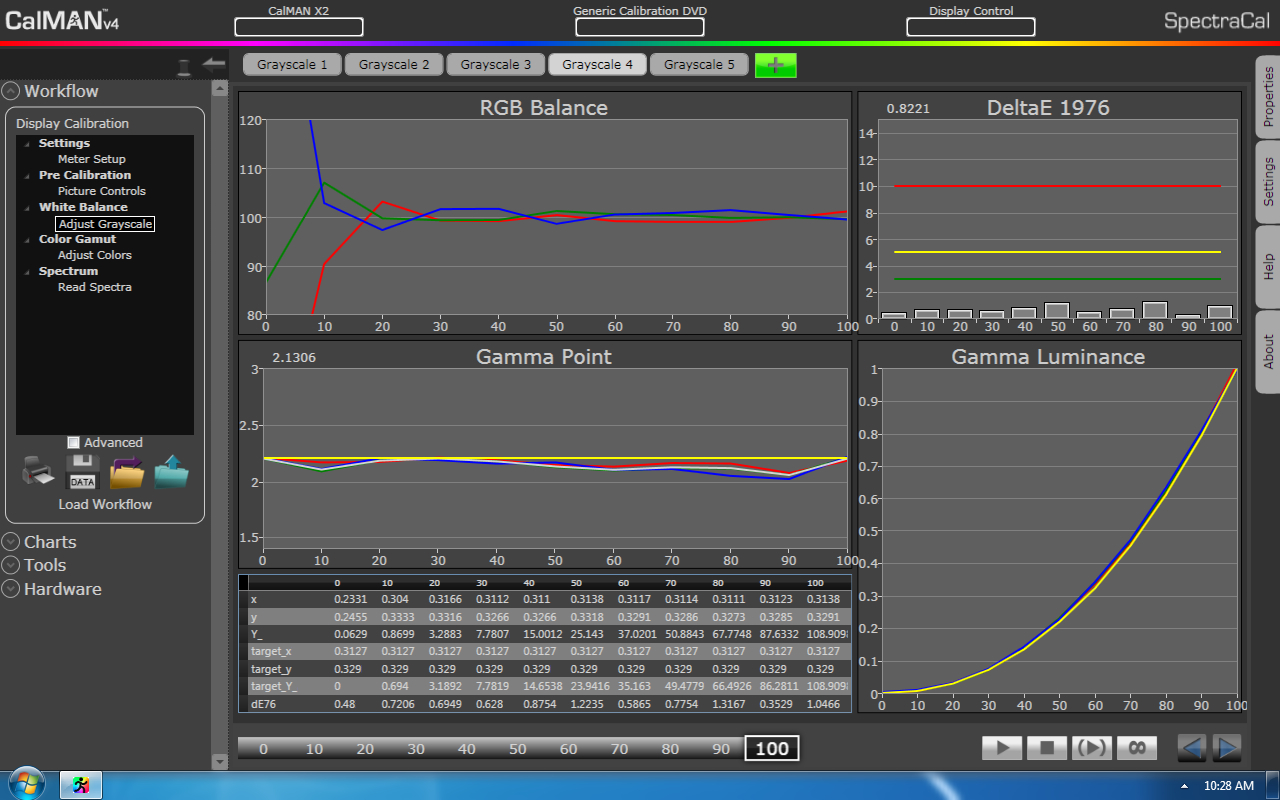Collapse the Workflow section
The width and height of the screenshot is (1280, 800).
pyautogui.click(x=11, y=91)
